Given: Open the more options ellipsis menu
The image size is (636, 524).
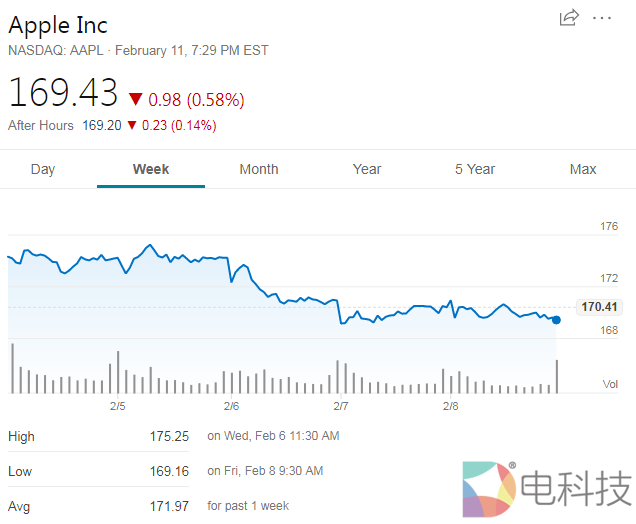Looking at the screenshot, I should coord(601,17).
